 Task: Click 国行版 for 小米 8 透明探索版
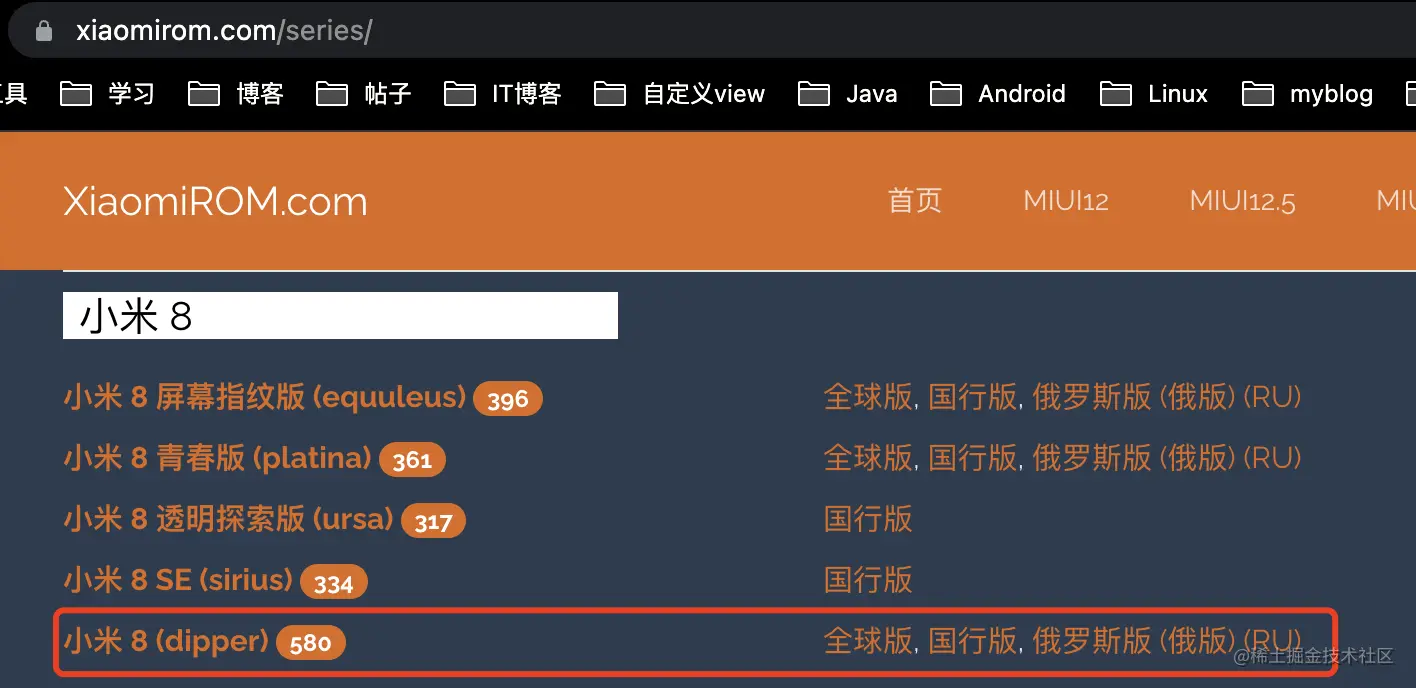point(867,519)
